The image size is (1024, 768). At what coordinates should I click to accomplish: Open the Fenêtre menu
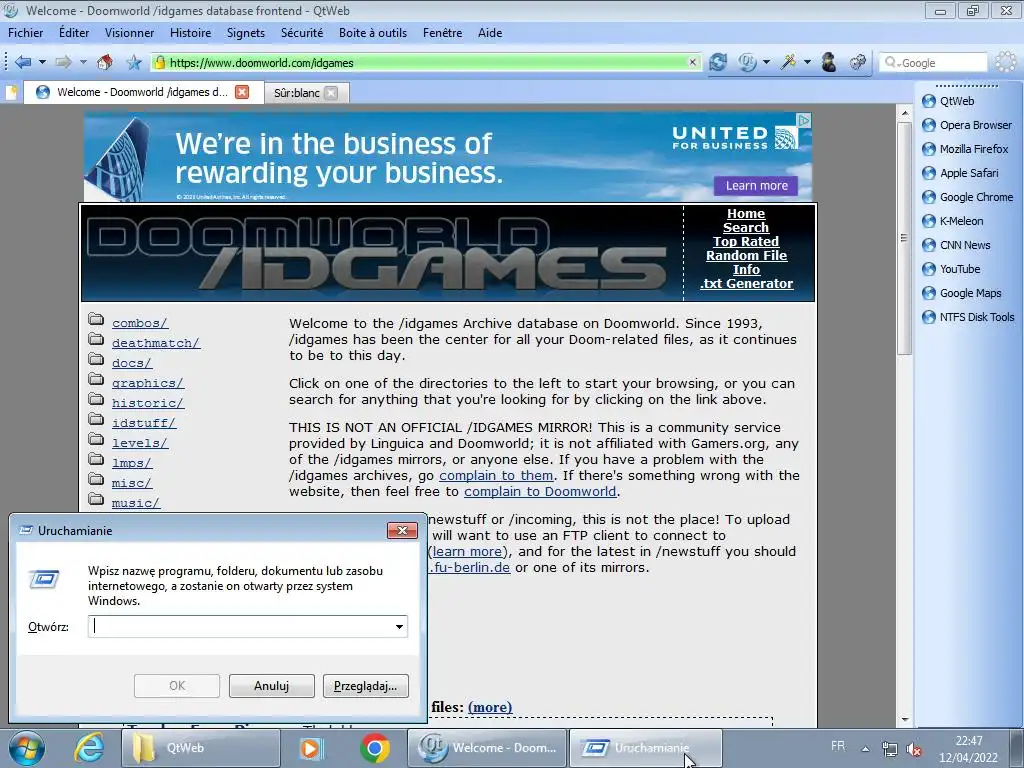pyautogui.click(x=442, y=33)
